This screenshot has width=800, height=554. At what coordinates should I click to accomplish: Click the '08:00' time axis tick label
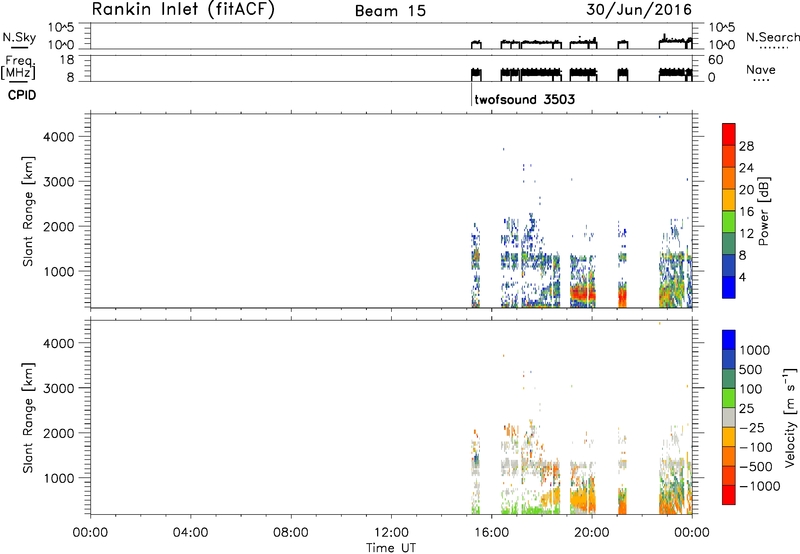click(291, 533)
